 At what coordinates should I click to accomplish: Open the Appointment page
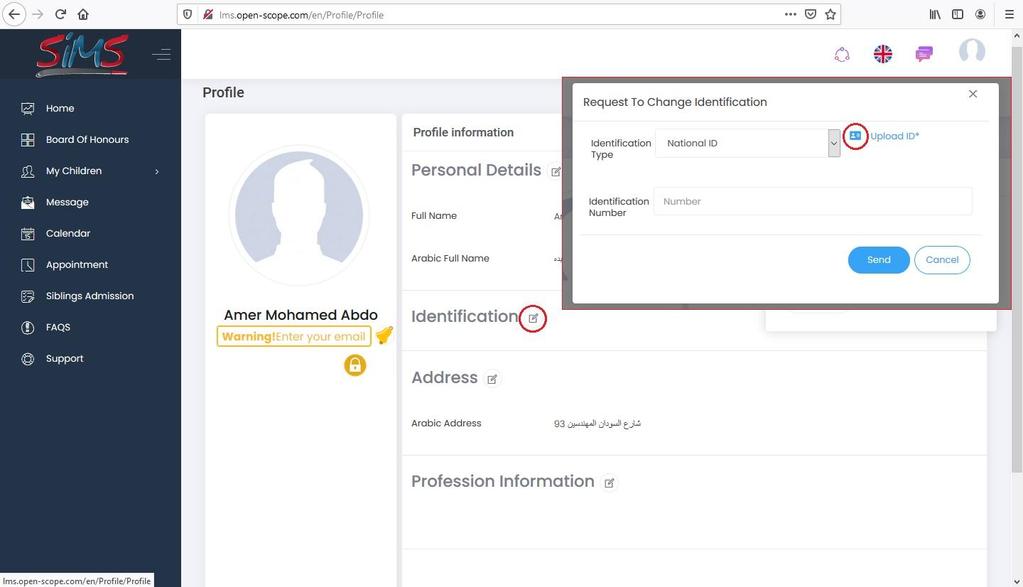(x=76, y=265)
